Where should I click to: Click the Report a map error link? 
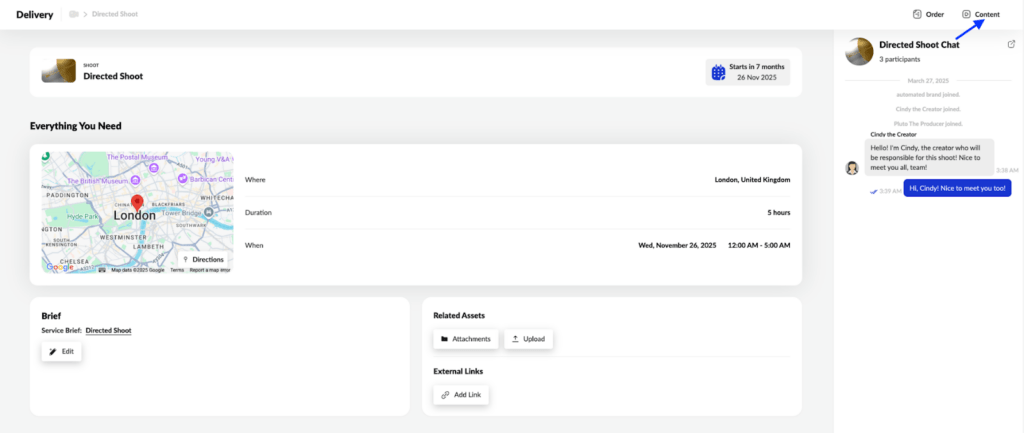point(210,270)
